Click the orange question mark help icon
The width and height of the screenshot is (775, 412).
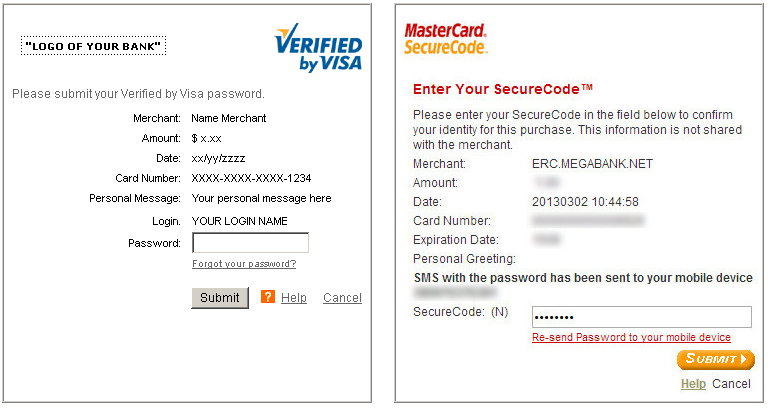[x=267, y=296]
